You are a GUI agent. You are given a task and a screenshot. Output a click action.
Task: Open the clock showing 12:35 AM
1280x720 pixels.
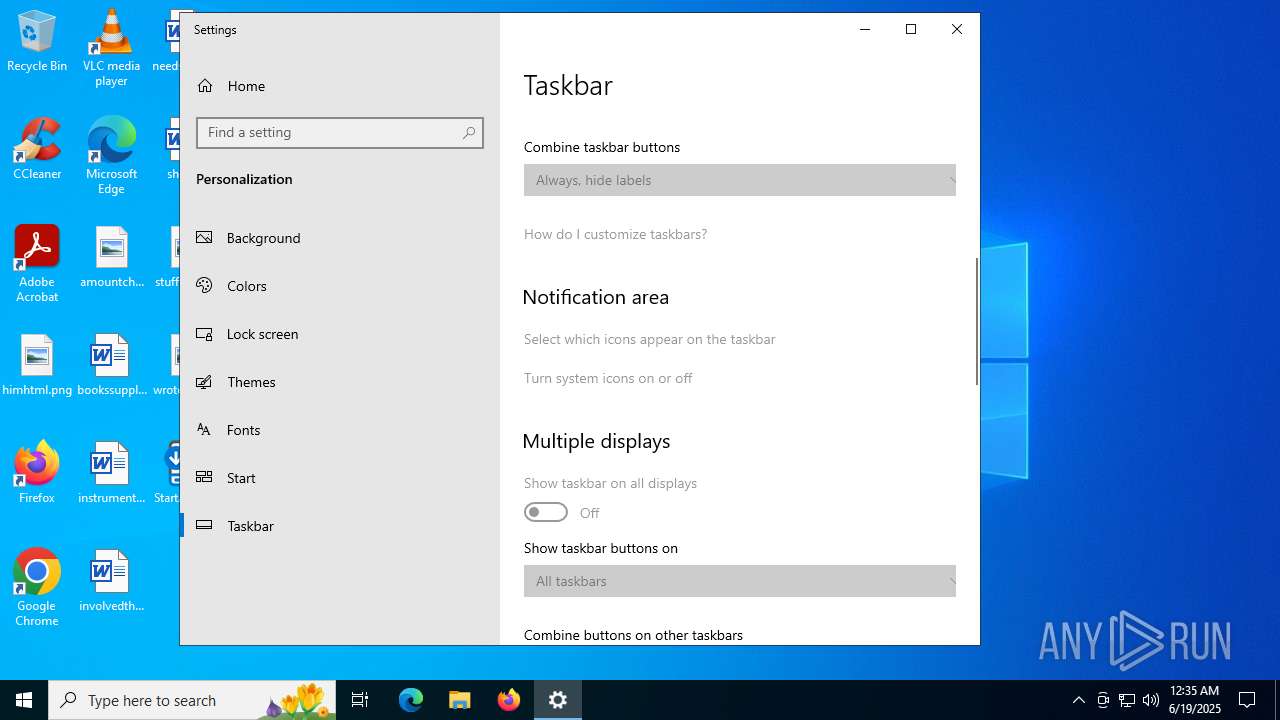pyautogui.click(x=1195, y=700)
